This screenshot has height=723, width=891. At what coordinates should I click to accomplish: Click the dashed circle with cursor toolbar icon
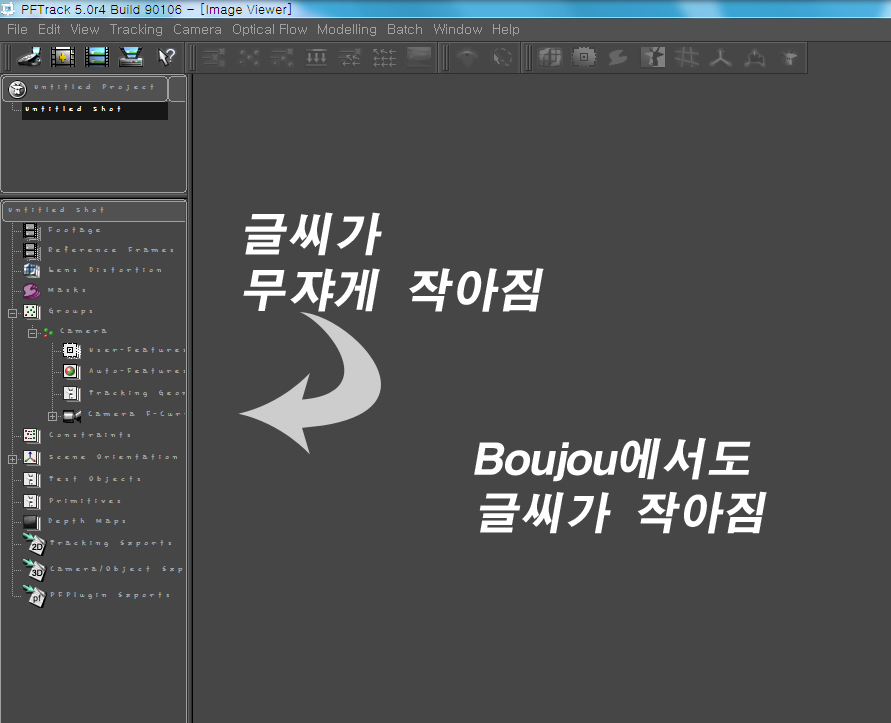pos(502,57)
